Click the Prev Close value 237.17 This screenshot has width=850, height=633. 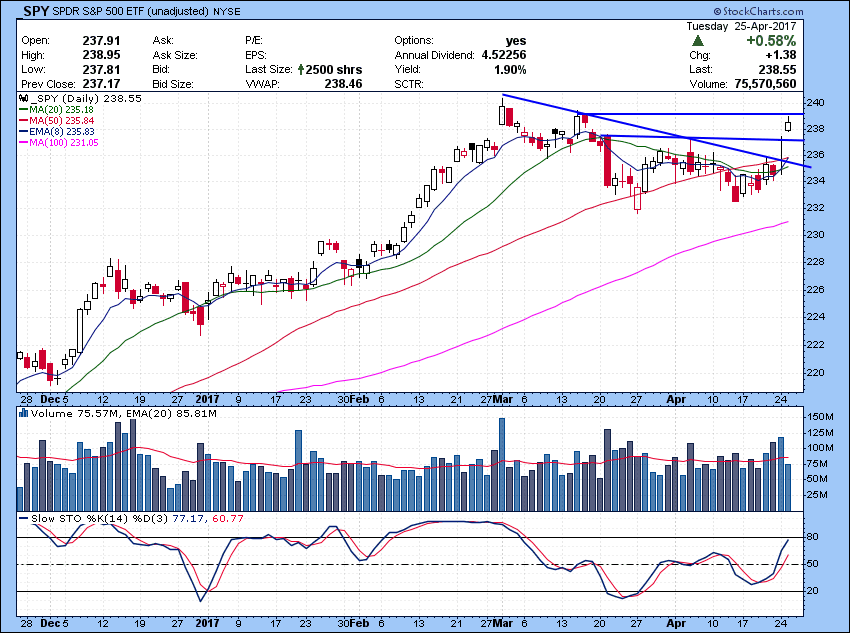[x=101, y=84]
